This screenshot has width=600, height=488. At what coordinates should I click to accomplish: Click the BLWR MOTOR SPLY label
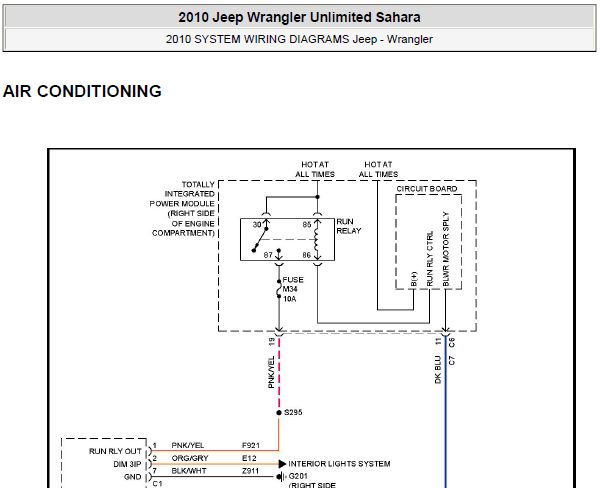click(x=446, y=249)
